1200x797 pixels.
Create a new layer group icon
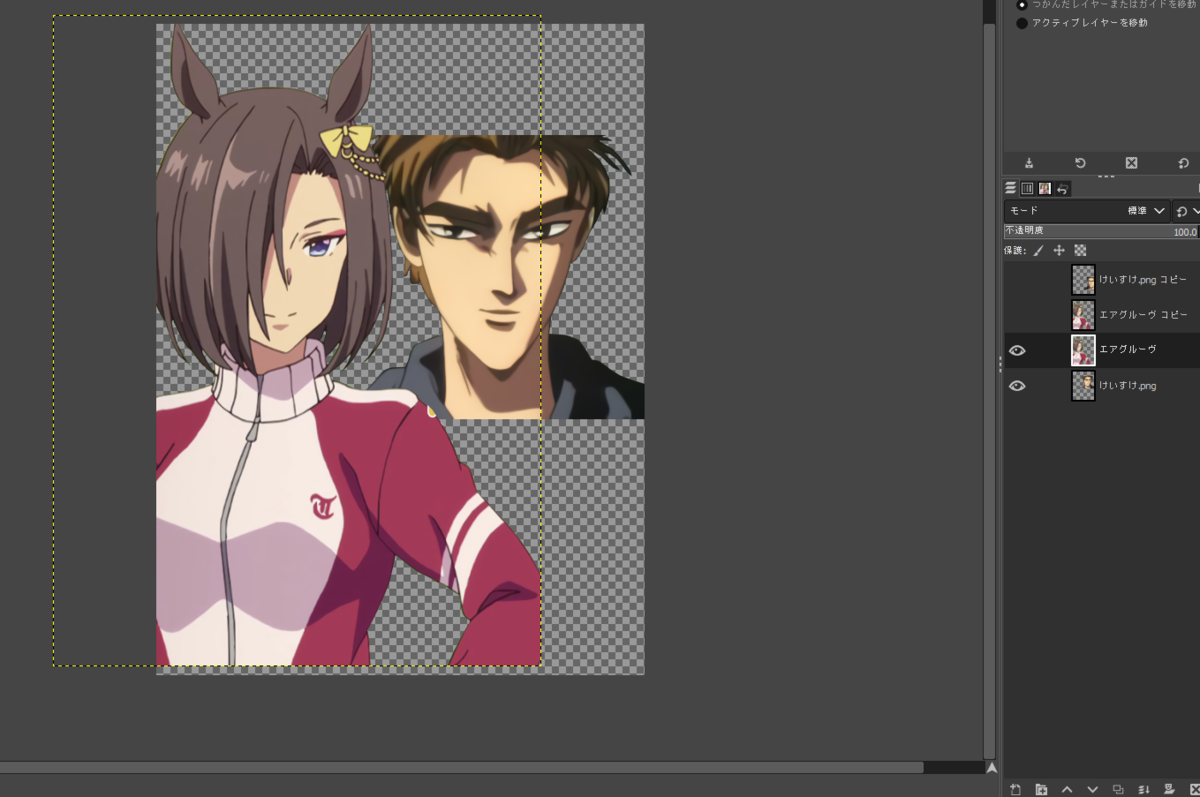tap(1041, 789)
